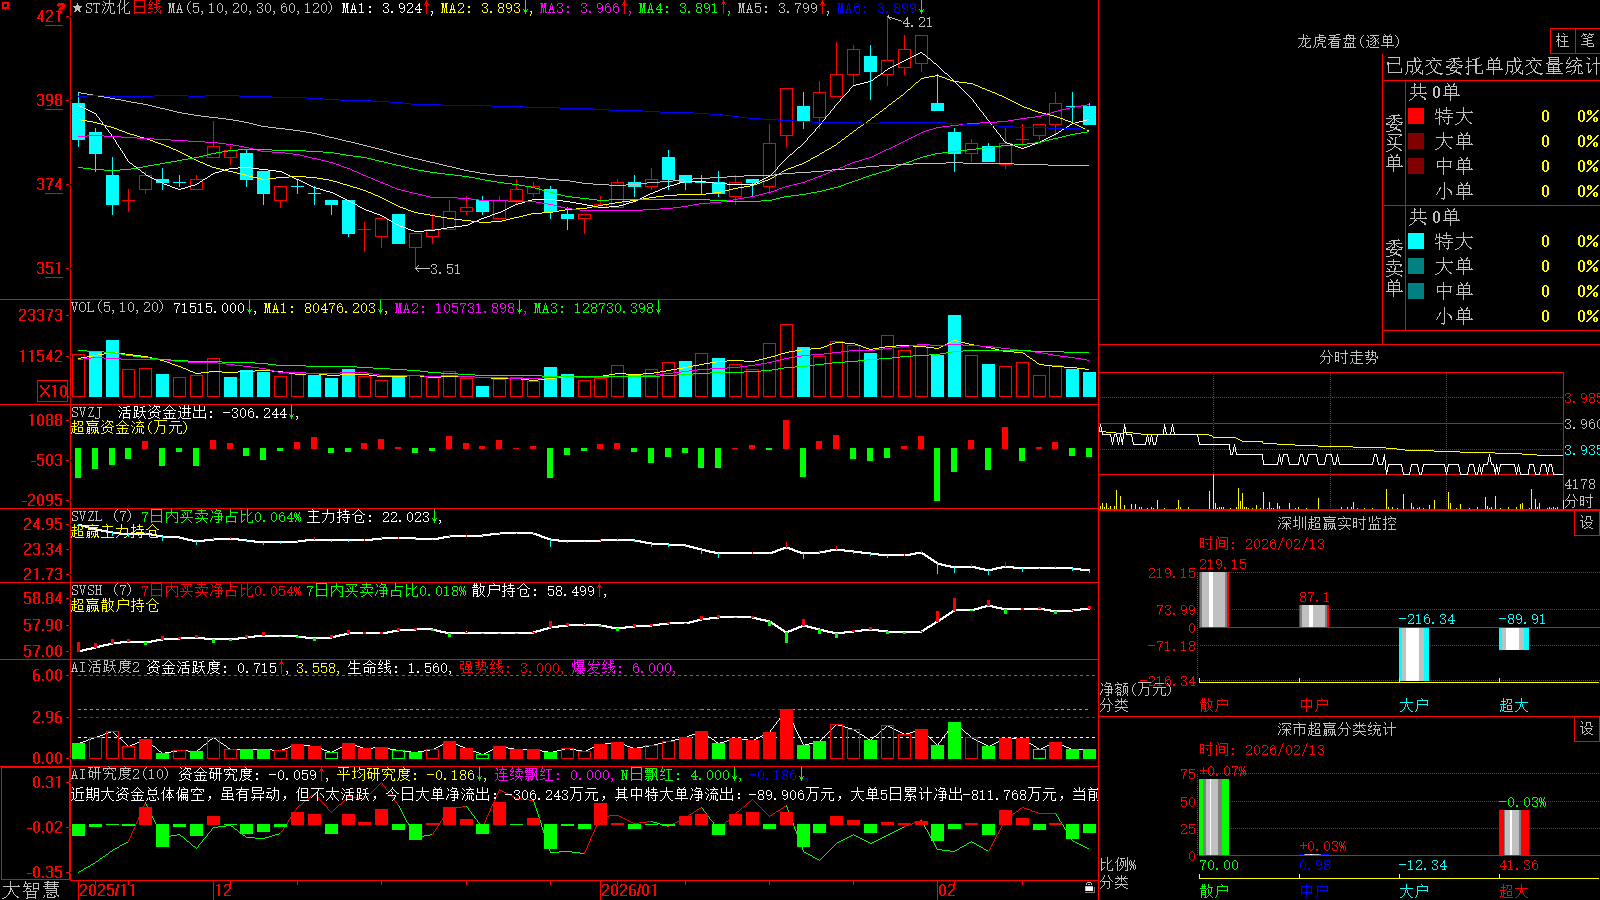Open the SVZJ indicator label

tap(86, 412)
